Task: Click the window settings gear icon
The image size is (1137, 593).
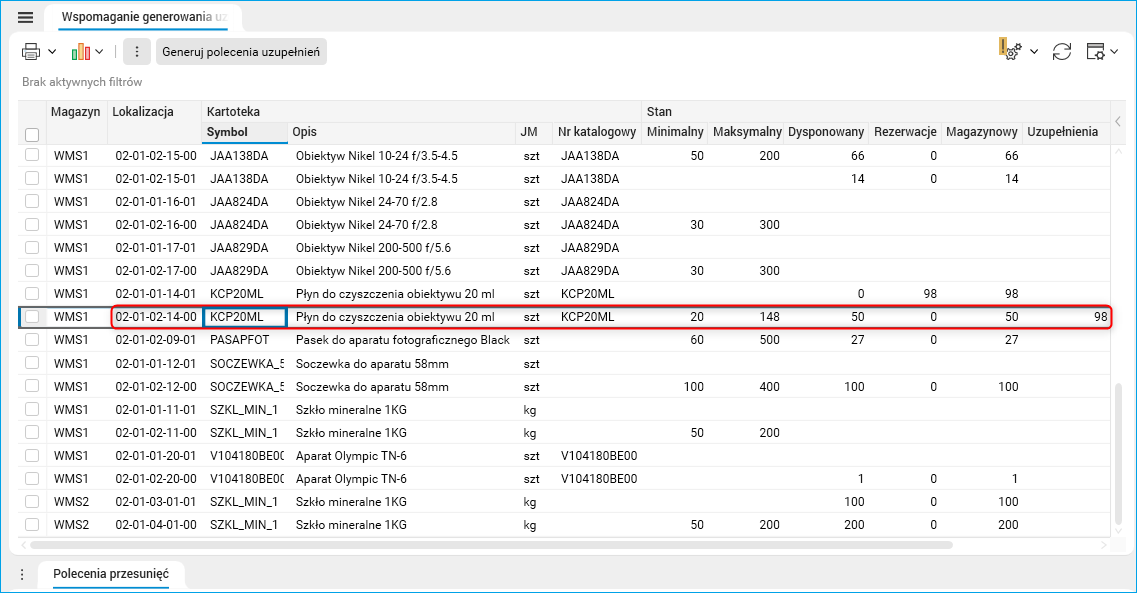Action: click(x=1096, y=52)
